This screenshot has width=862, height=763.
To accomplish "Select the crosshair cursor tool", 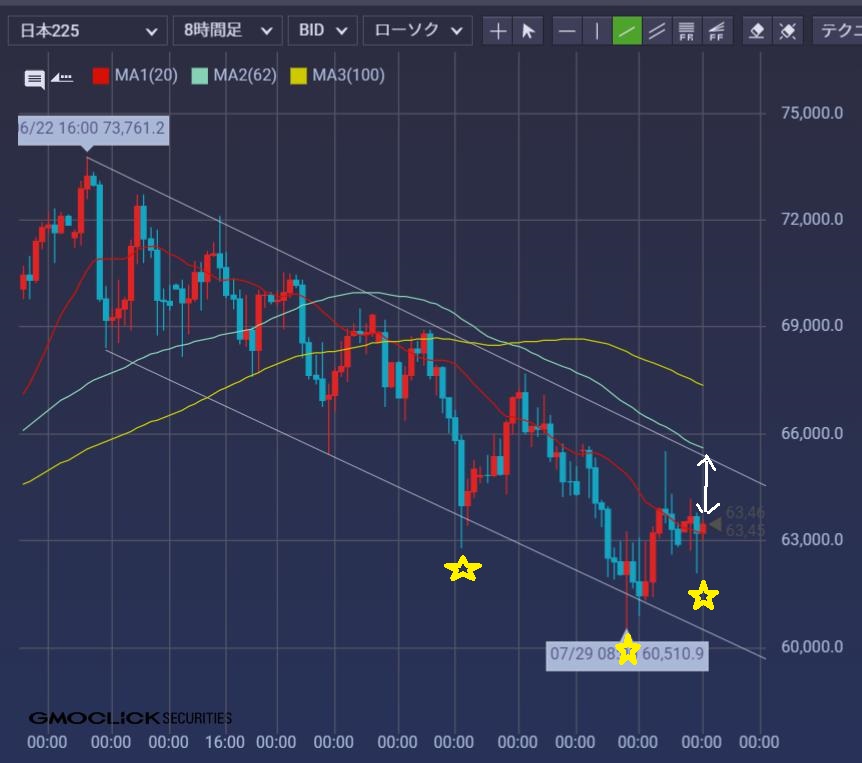I will (x=498, y=31).
